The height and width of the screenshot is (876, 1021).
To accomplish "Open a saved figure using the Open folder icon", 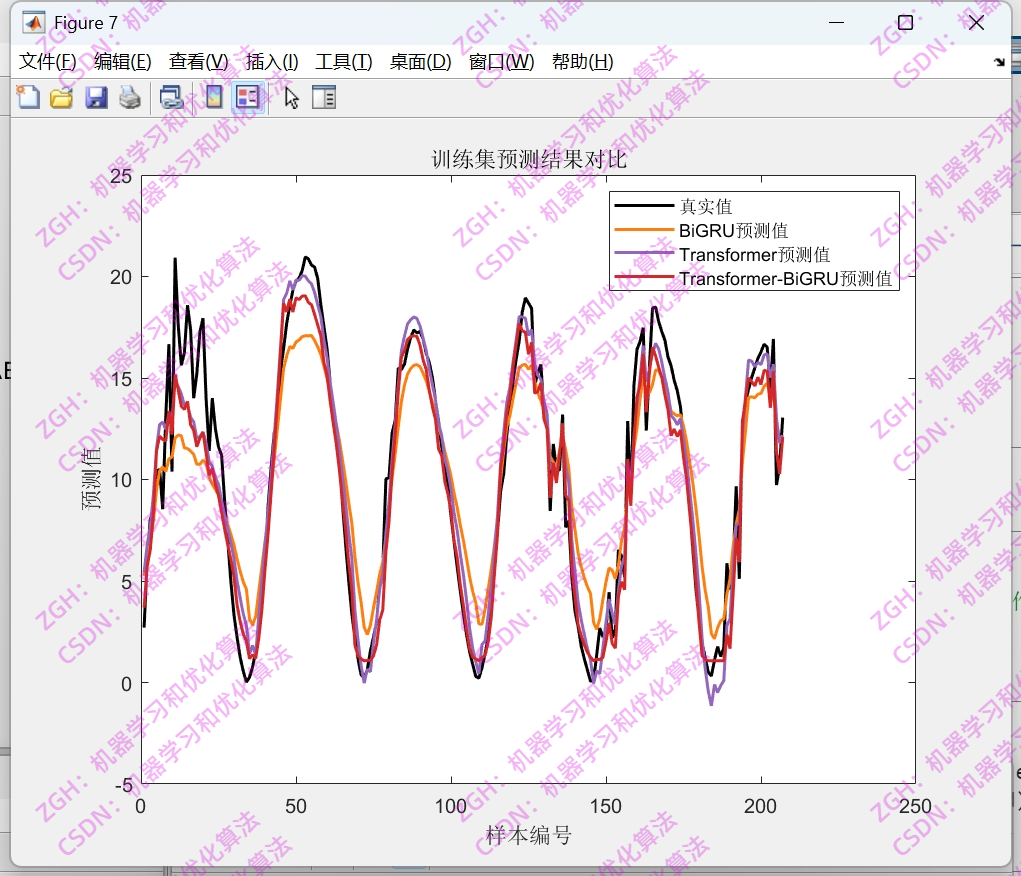I will click(60, 97).
